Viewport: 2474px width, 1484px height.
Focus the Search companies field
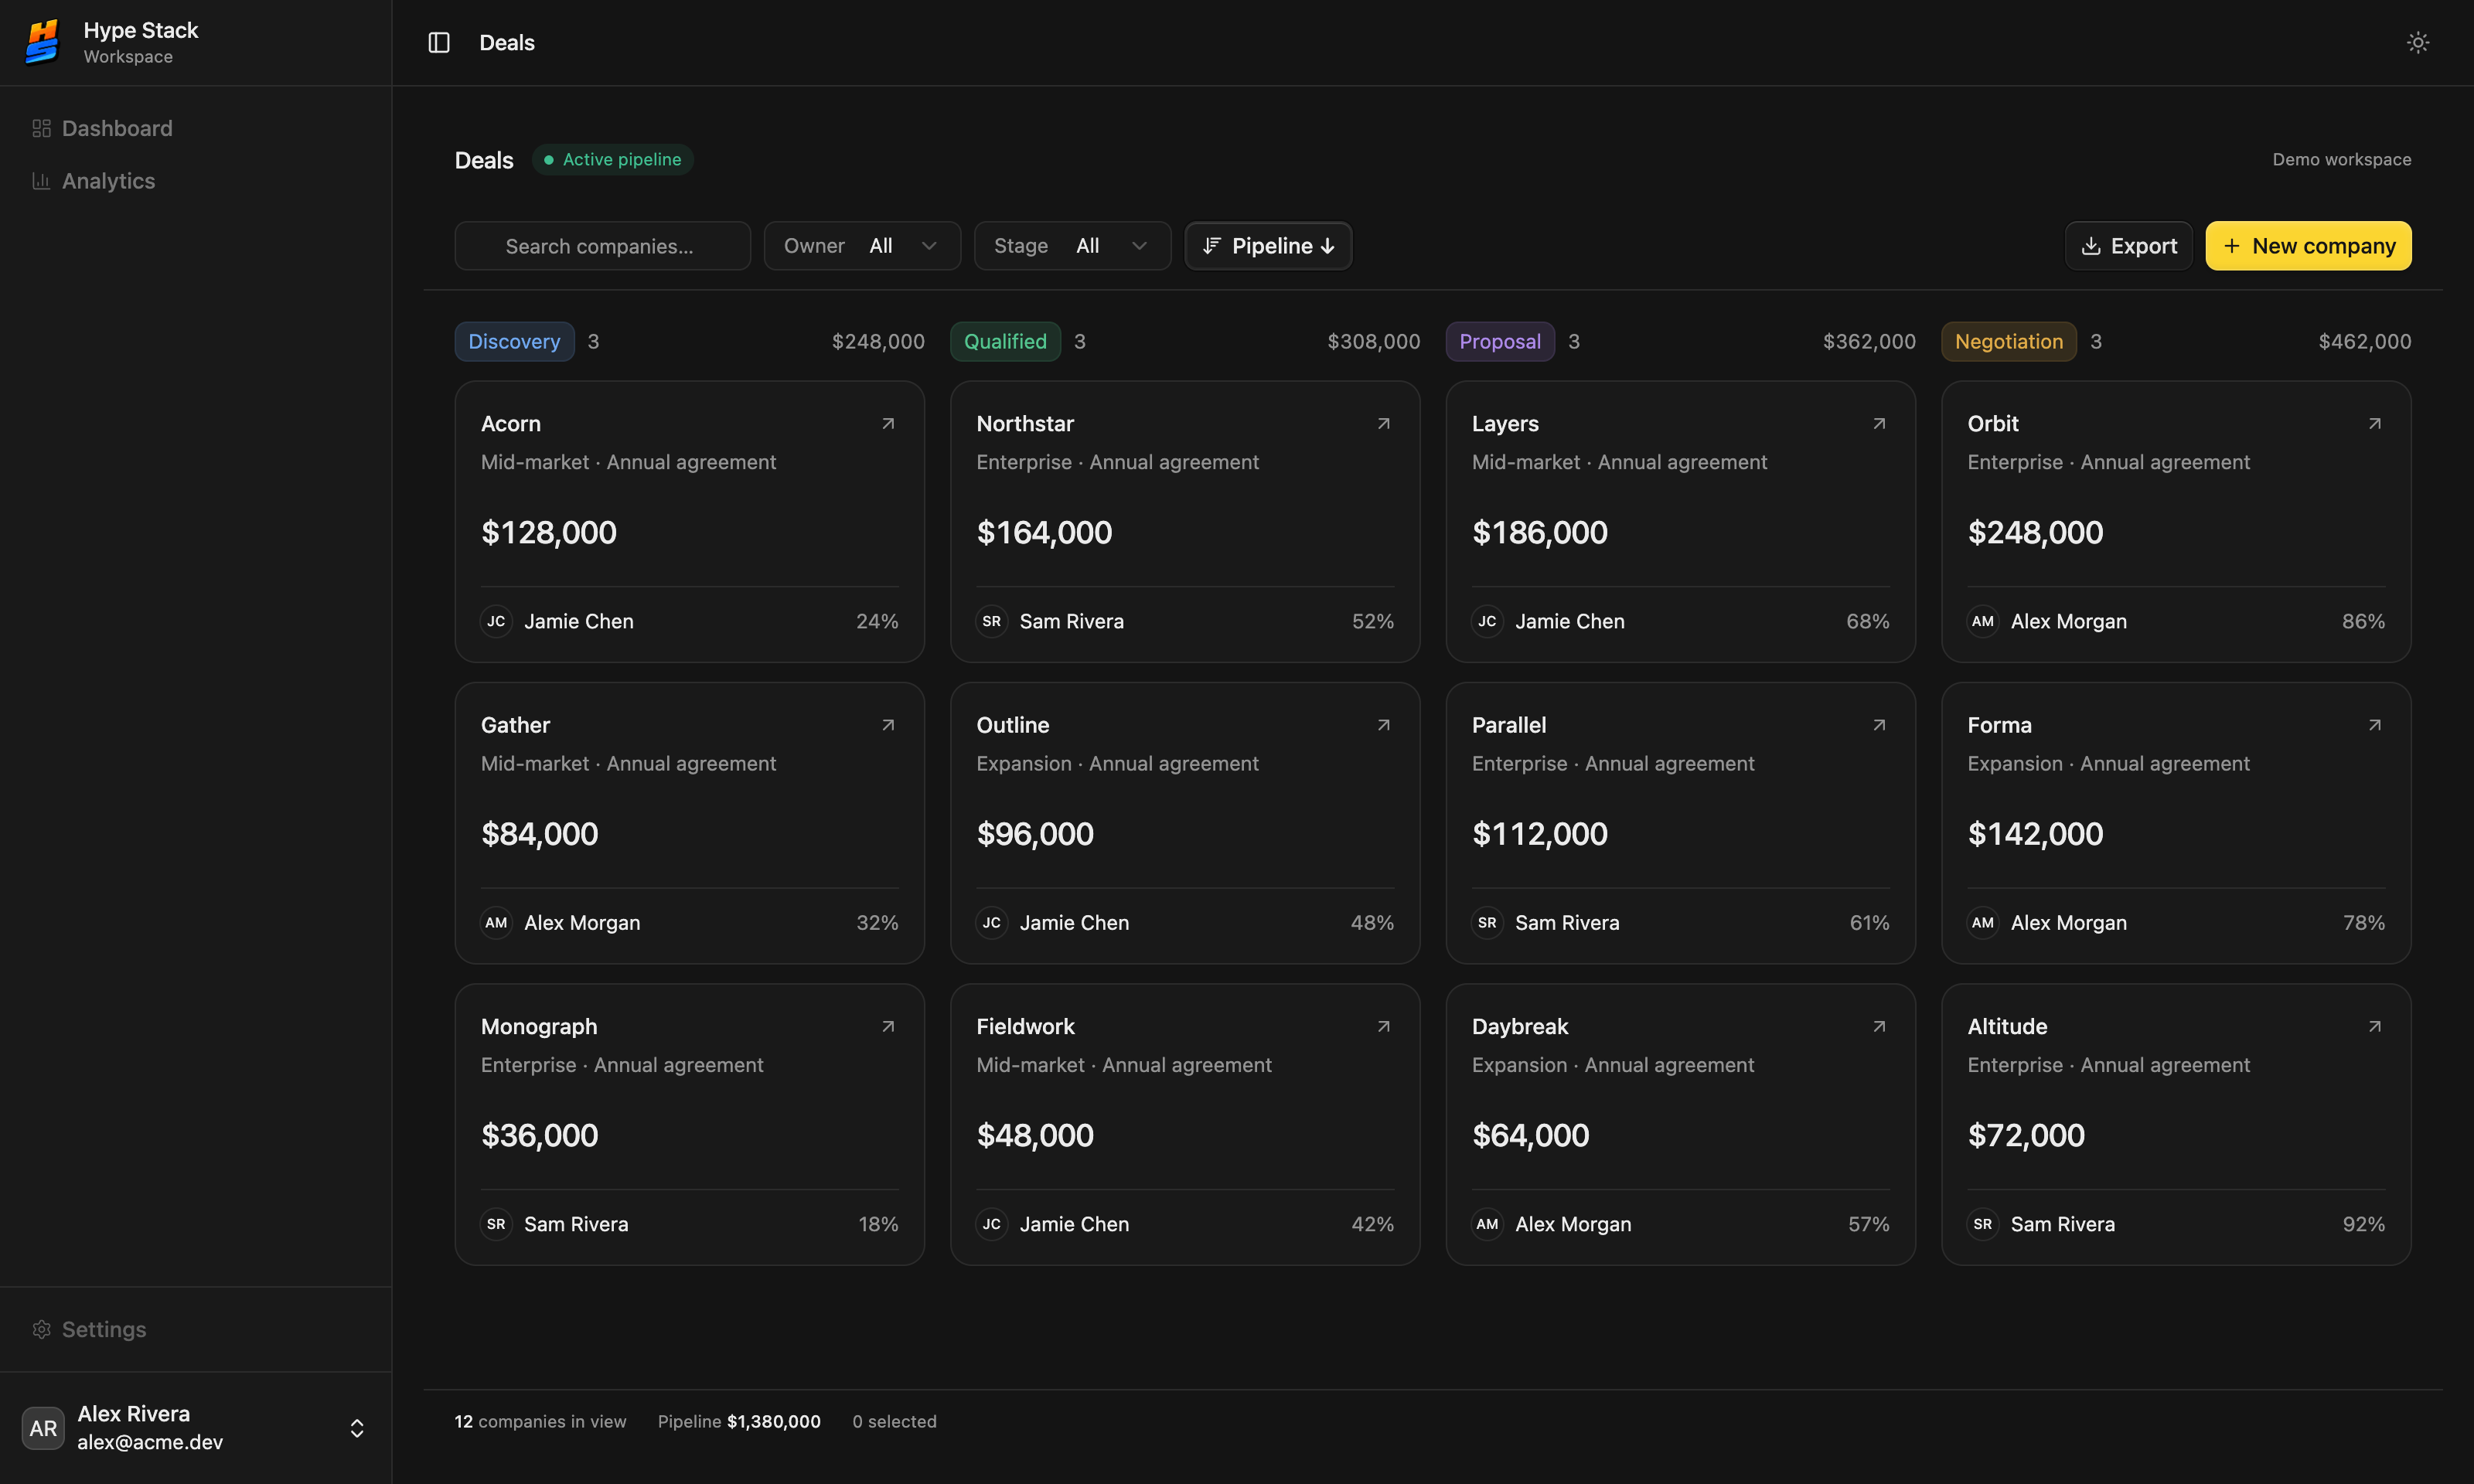602,246
